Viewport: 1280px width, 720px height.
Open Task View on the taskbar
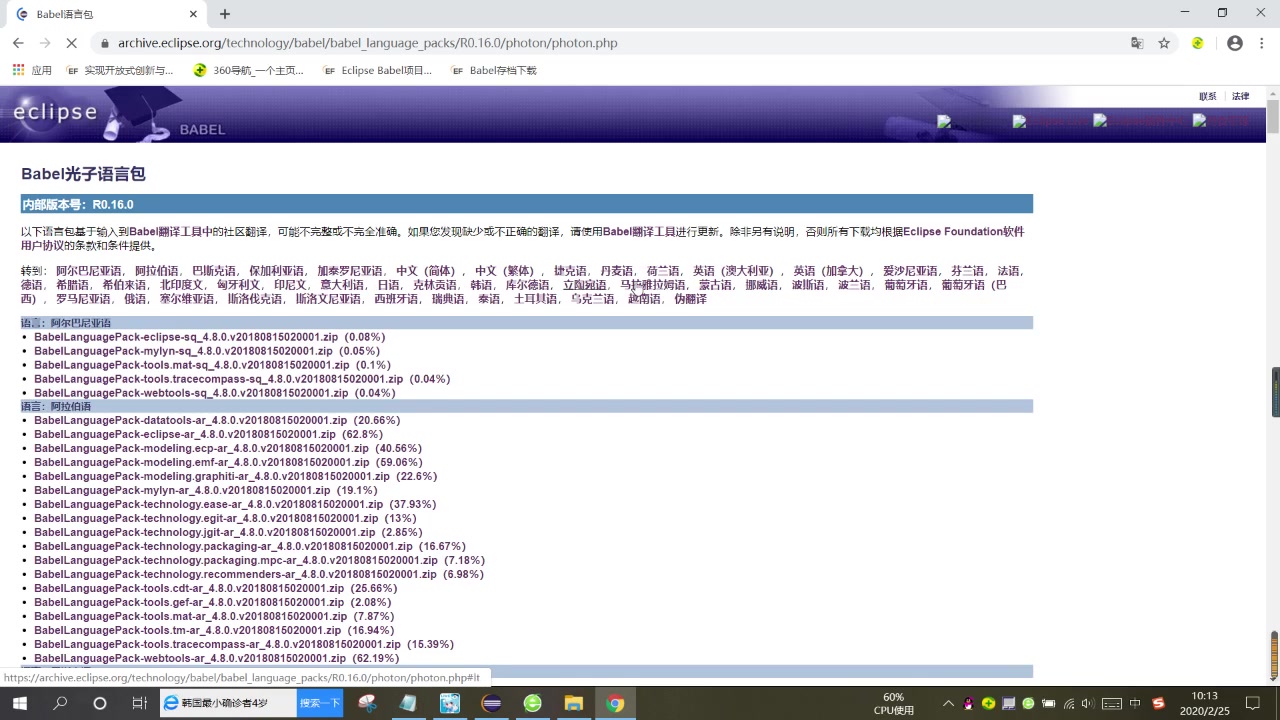click(139, 704)
